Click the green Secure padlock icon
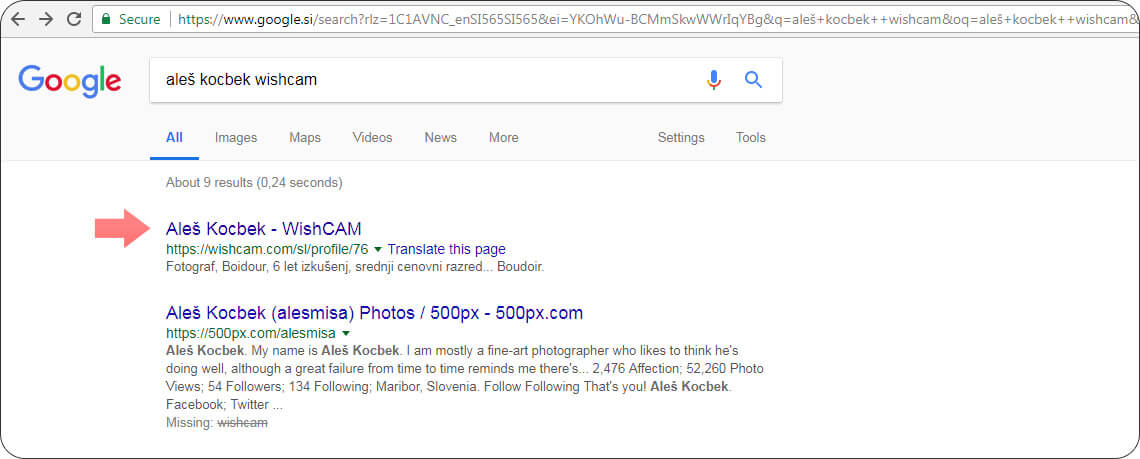This screenshot has width=1140, height=459. coord(105,19)
